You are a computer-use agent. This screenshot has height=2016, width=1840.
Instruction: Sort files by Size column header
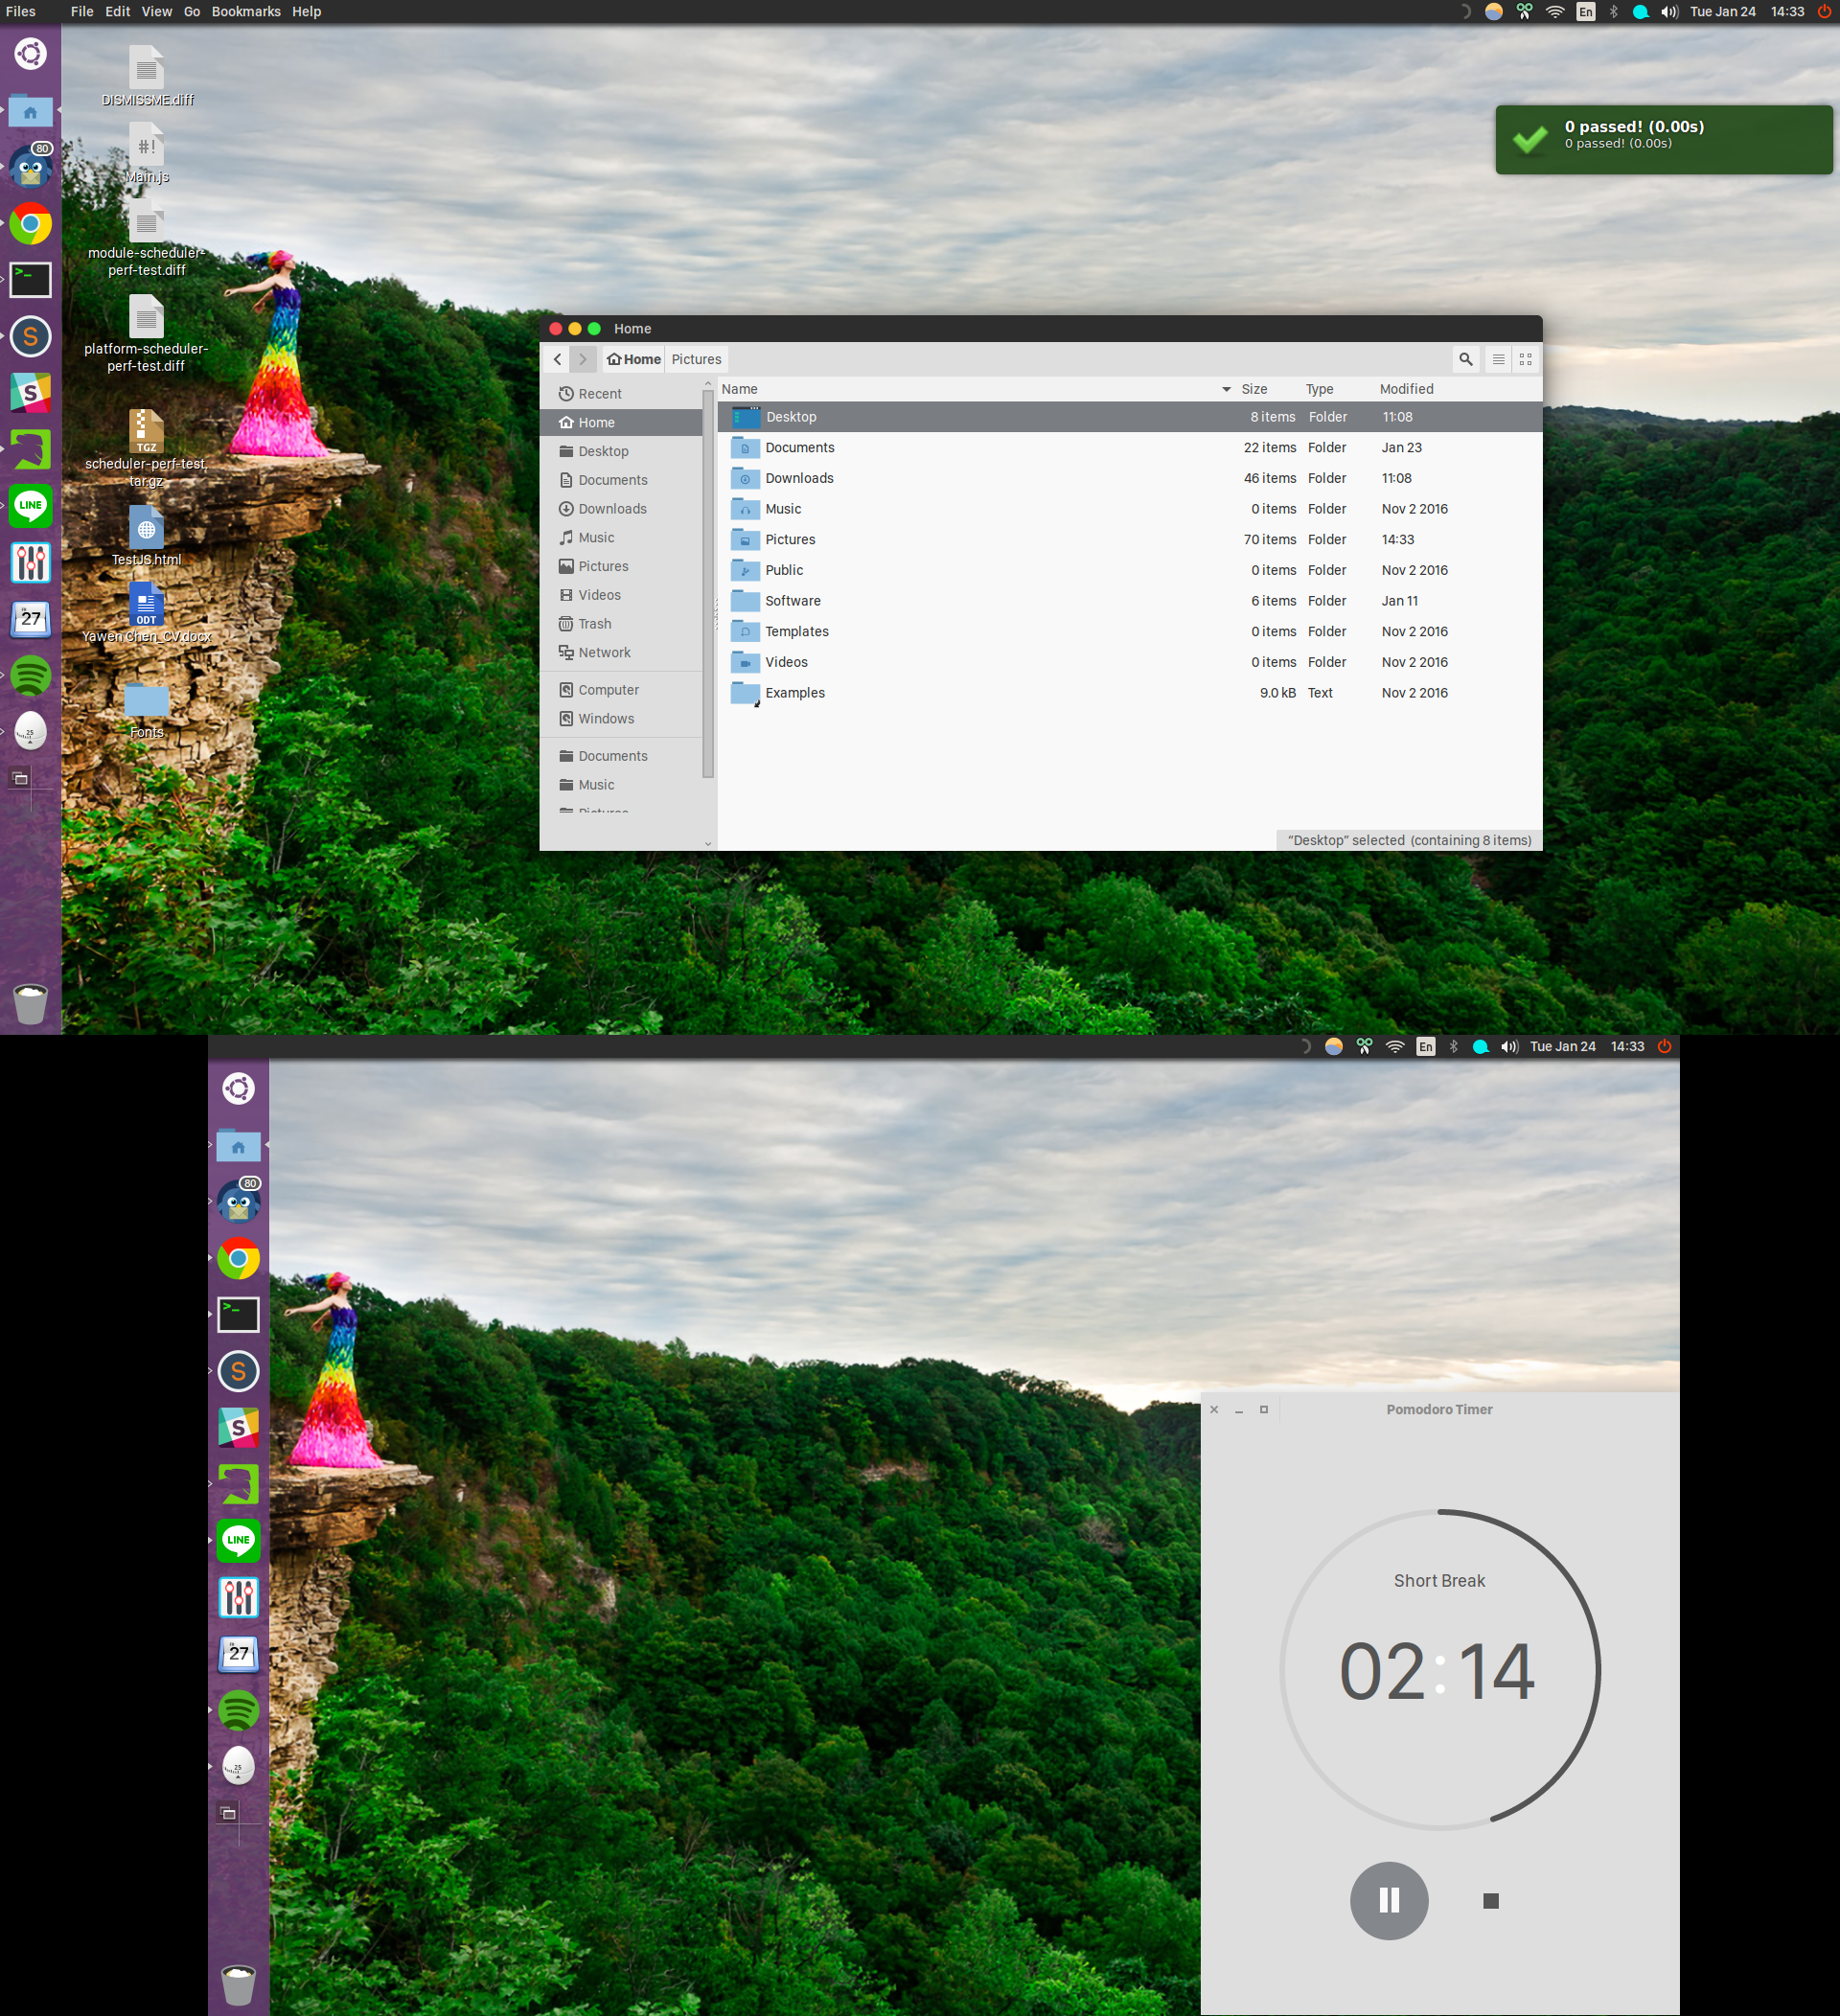(x=1254, y=389)
